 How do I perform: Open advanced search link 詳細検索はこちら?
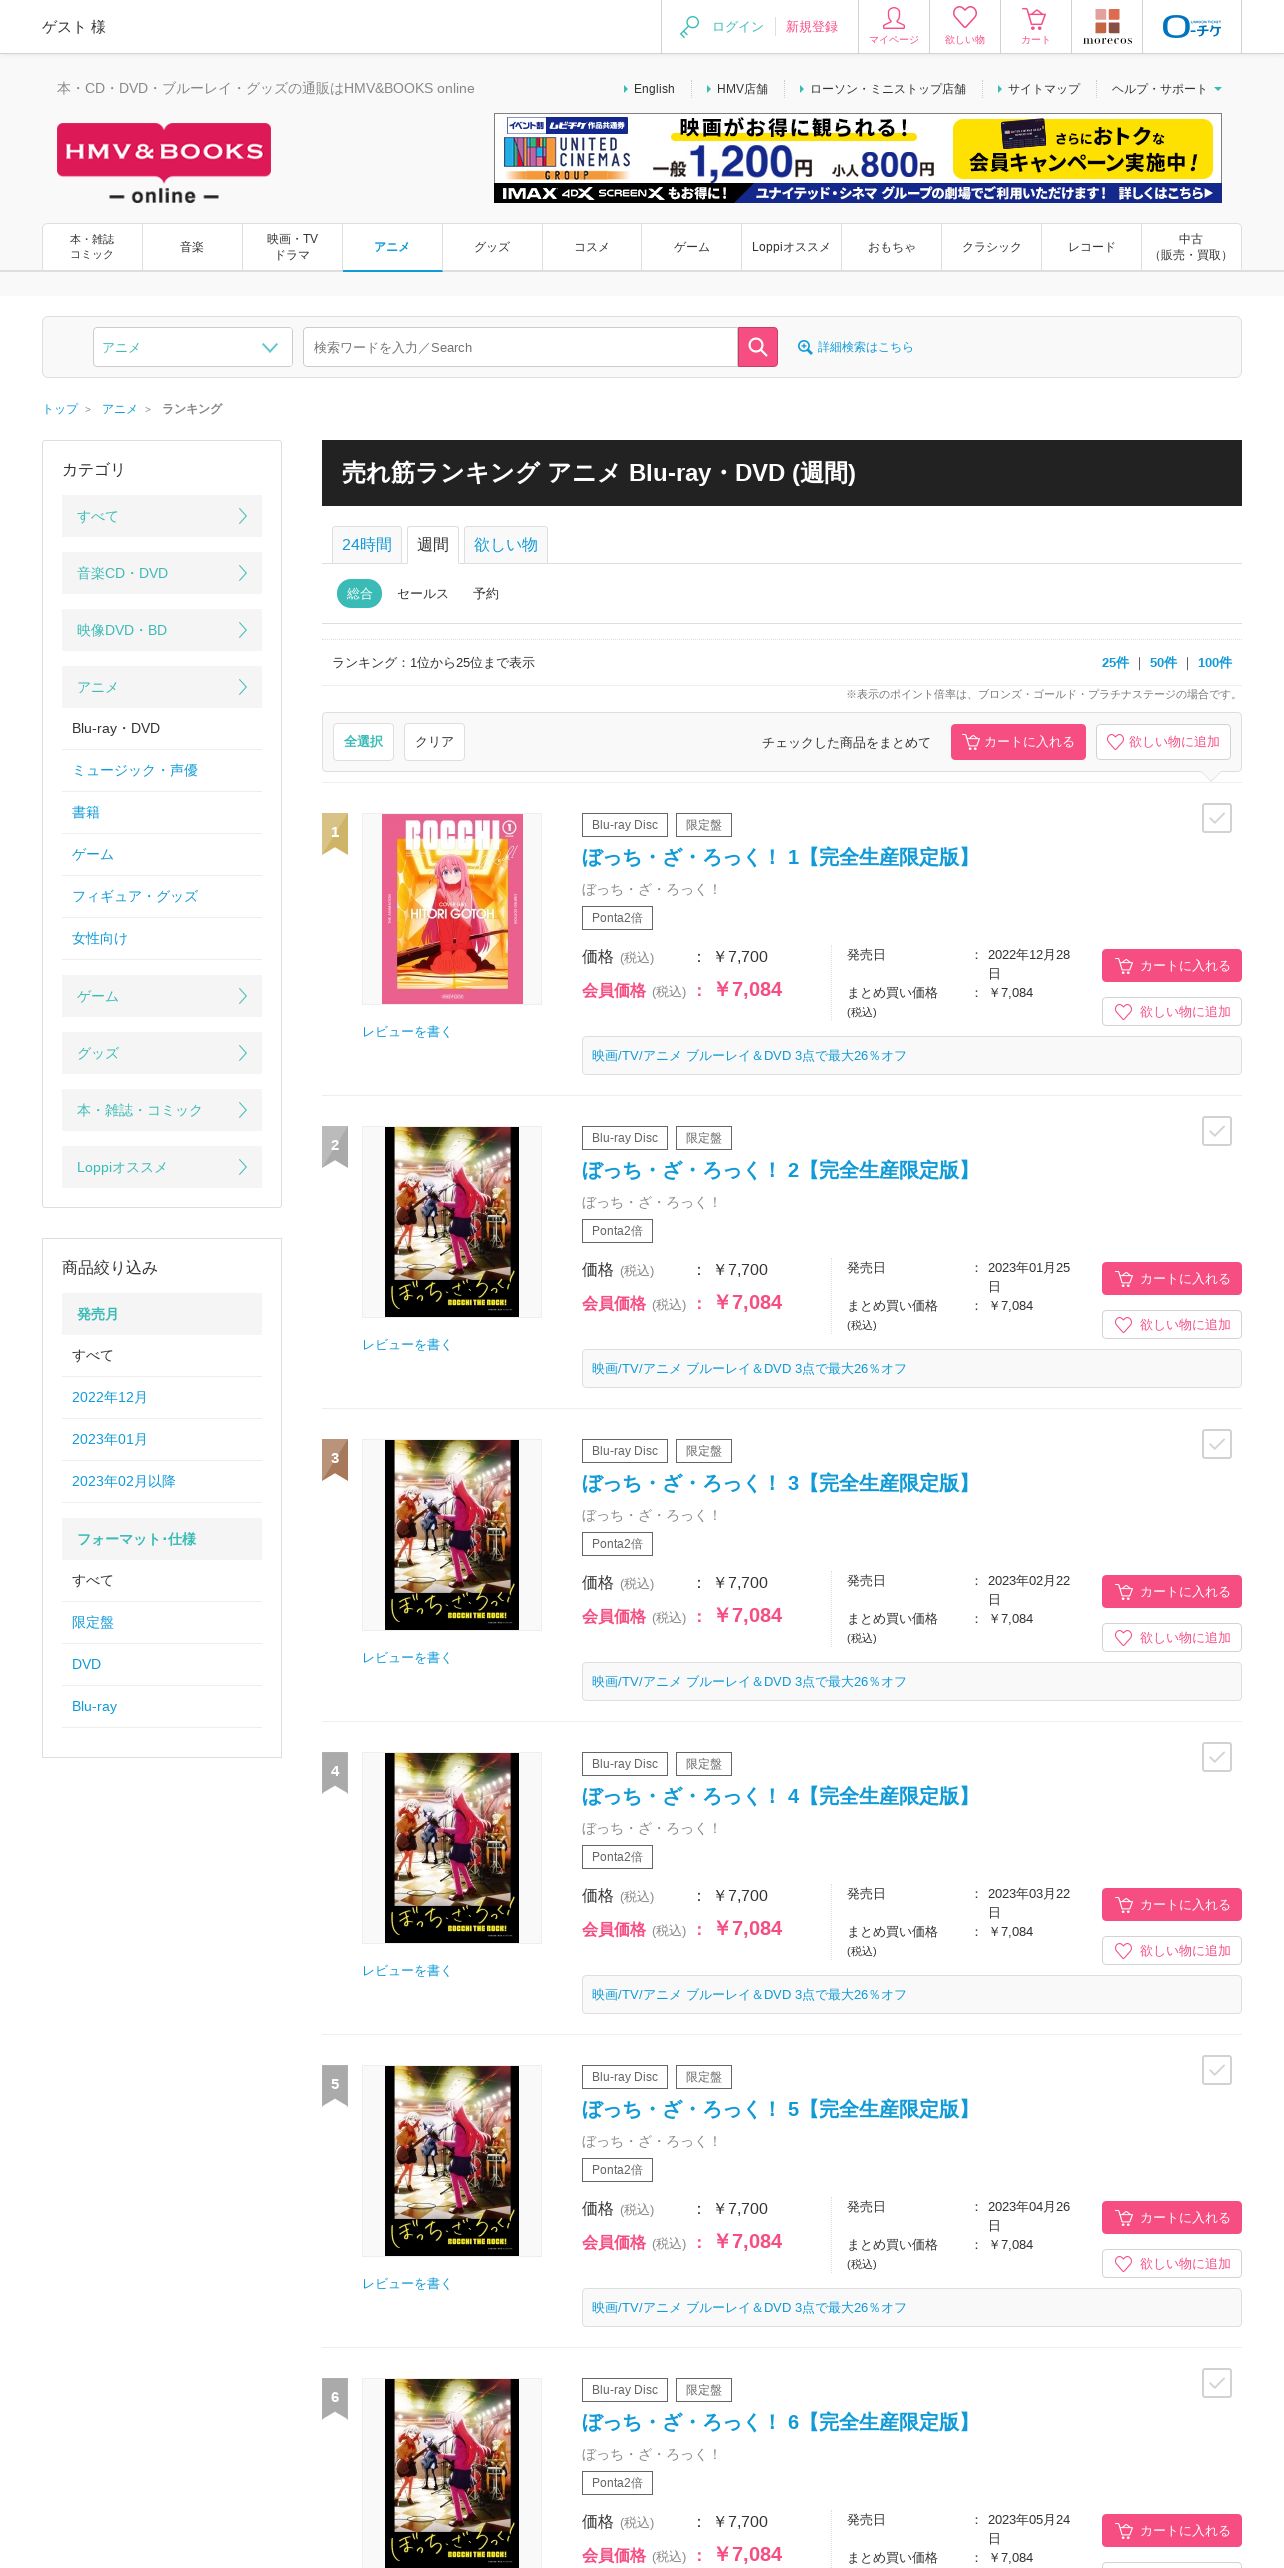point(855,347)
